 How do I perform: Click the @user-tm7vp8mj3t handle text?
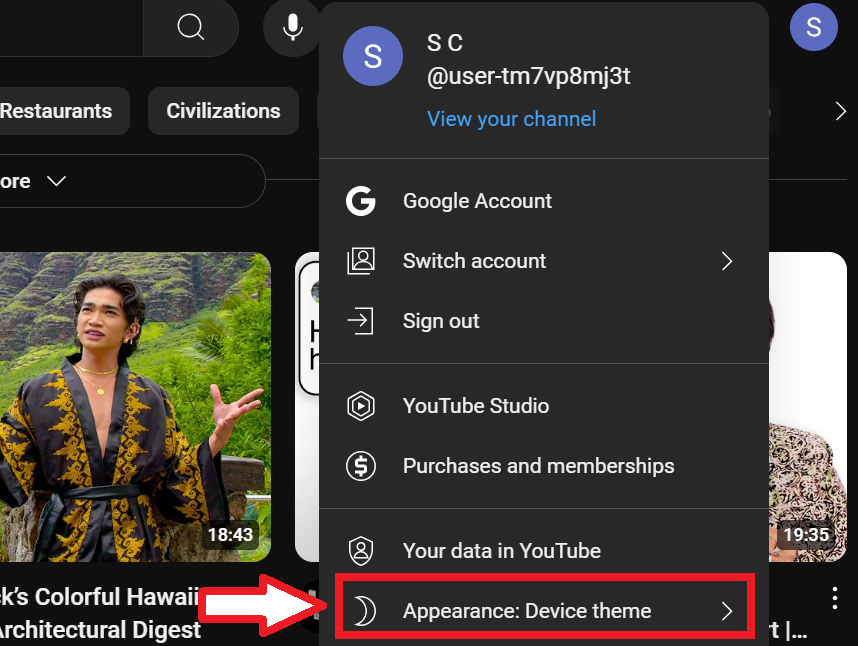tap(529, 76)
